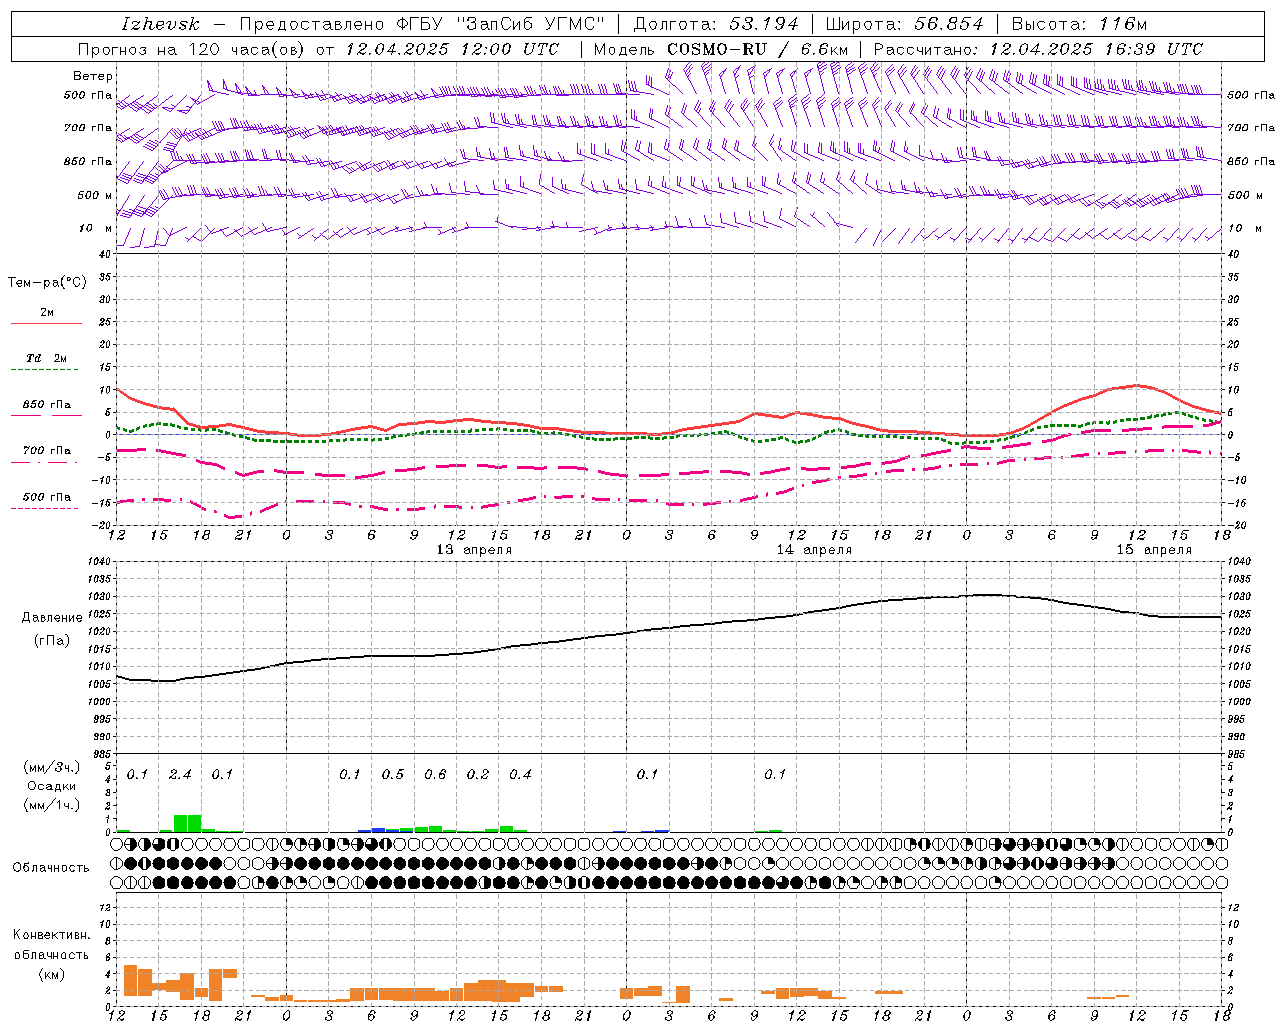The height and width of the screenshot is (1024, 1280).
Task: Click the '(гПа)' unit under Давление
Action: point(52,640)
